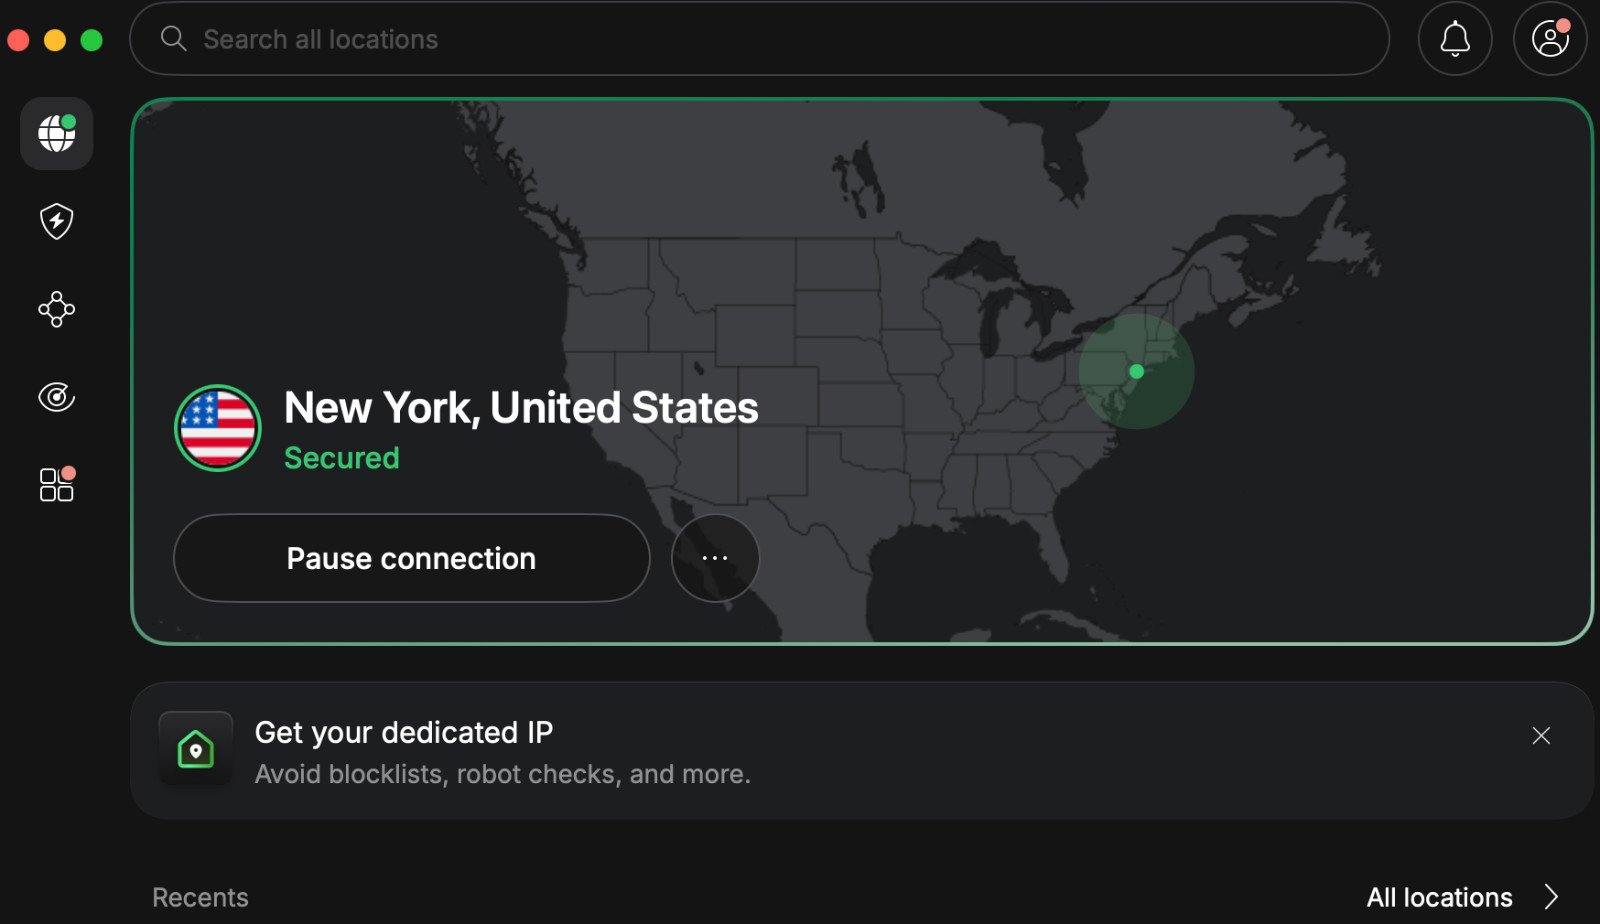The width and height of the screenshot is (1600, 924).
Task: Expand All locations chevron arrow
Action: [1551, 897]
